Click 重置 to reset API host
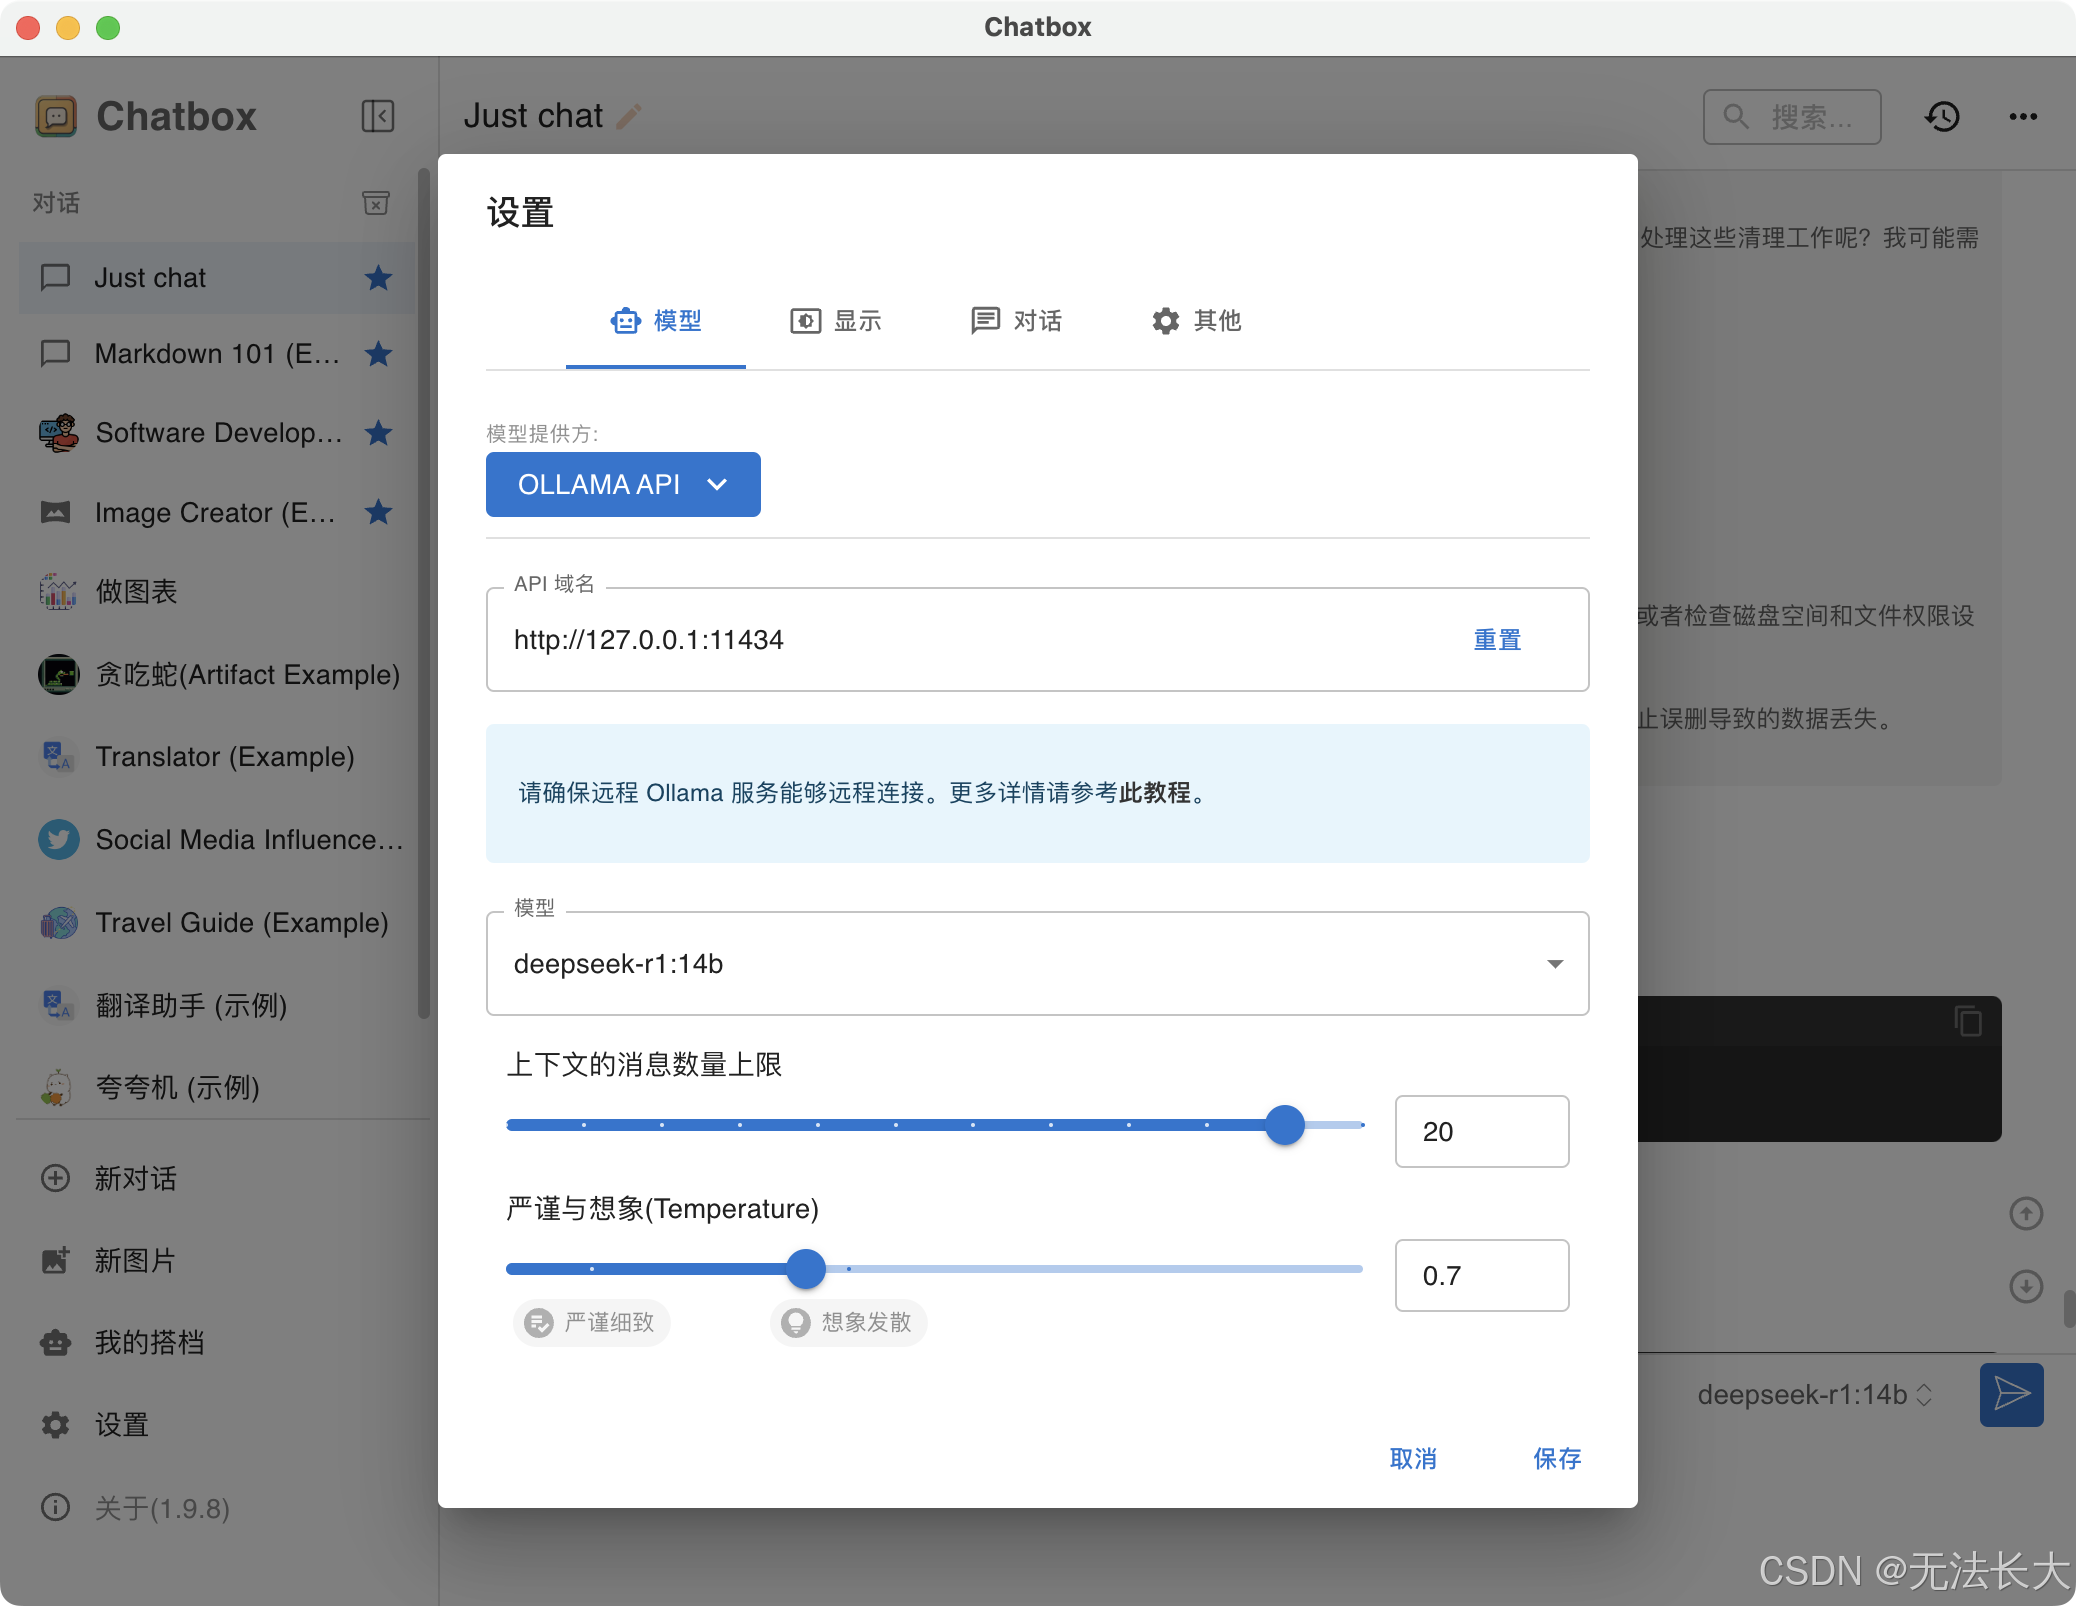This screenshot has width=2076, height=1606. pos(1497,640)
